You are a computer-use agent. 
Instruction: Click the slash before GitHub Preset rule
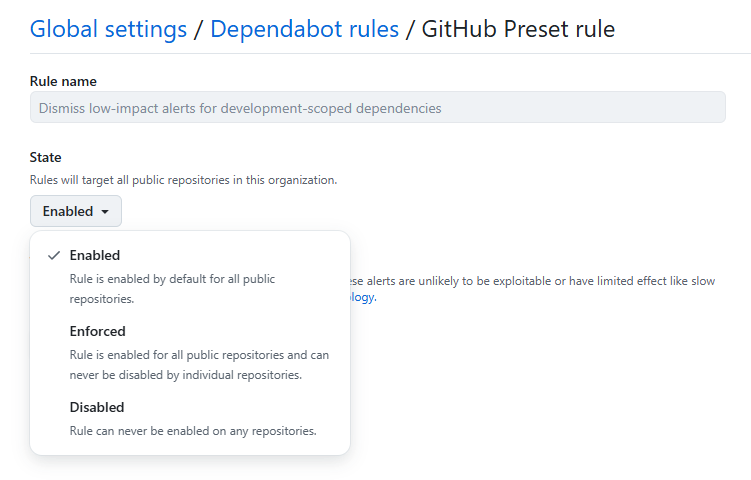pos(409,29)
